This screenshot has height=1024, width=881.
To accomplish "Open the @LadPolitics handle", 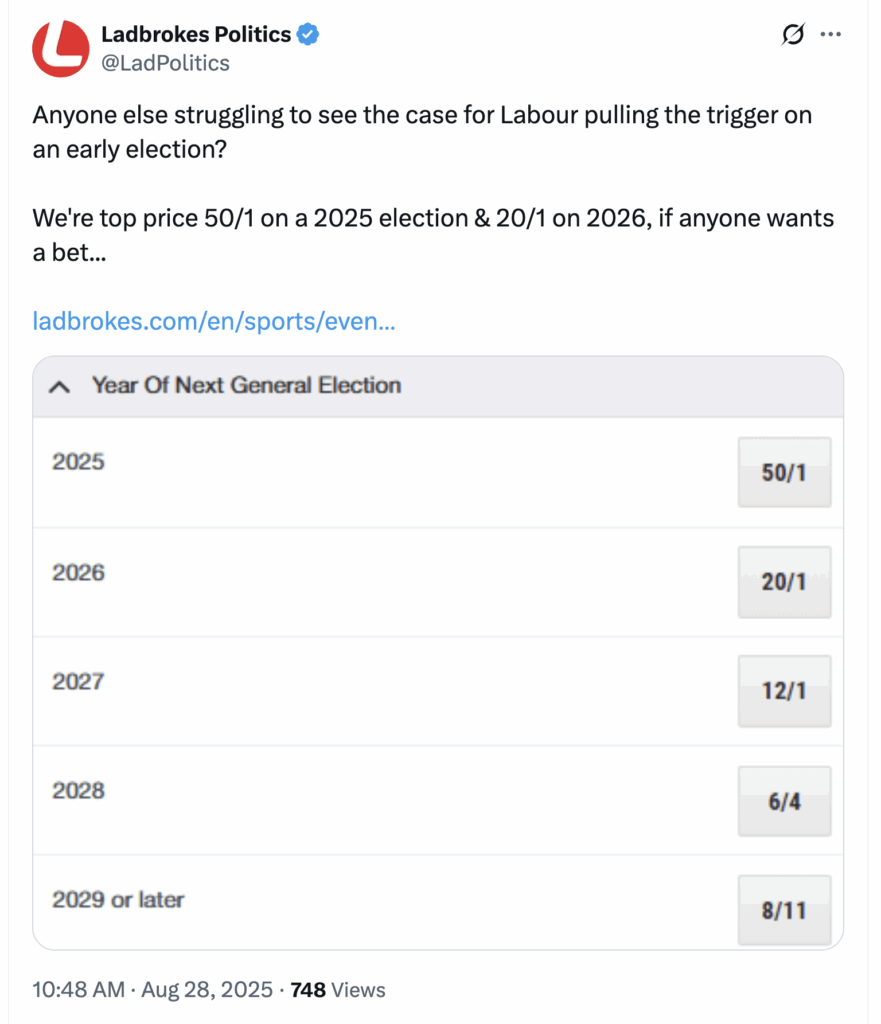I will (x=165, y=63).
